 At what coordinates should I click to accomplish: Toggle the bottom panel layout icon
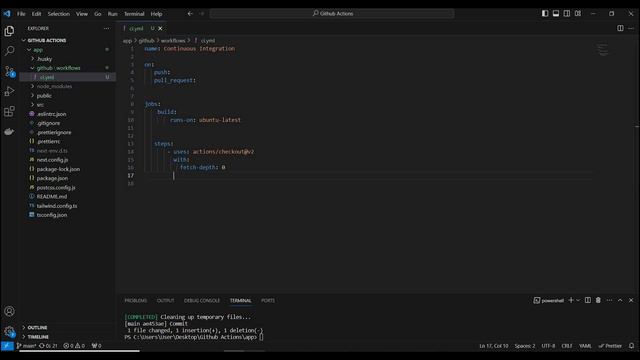coord(556,13)
